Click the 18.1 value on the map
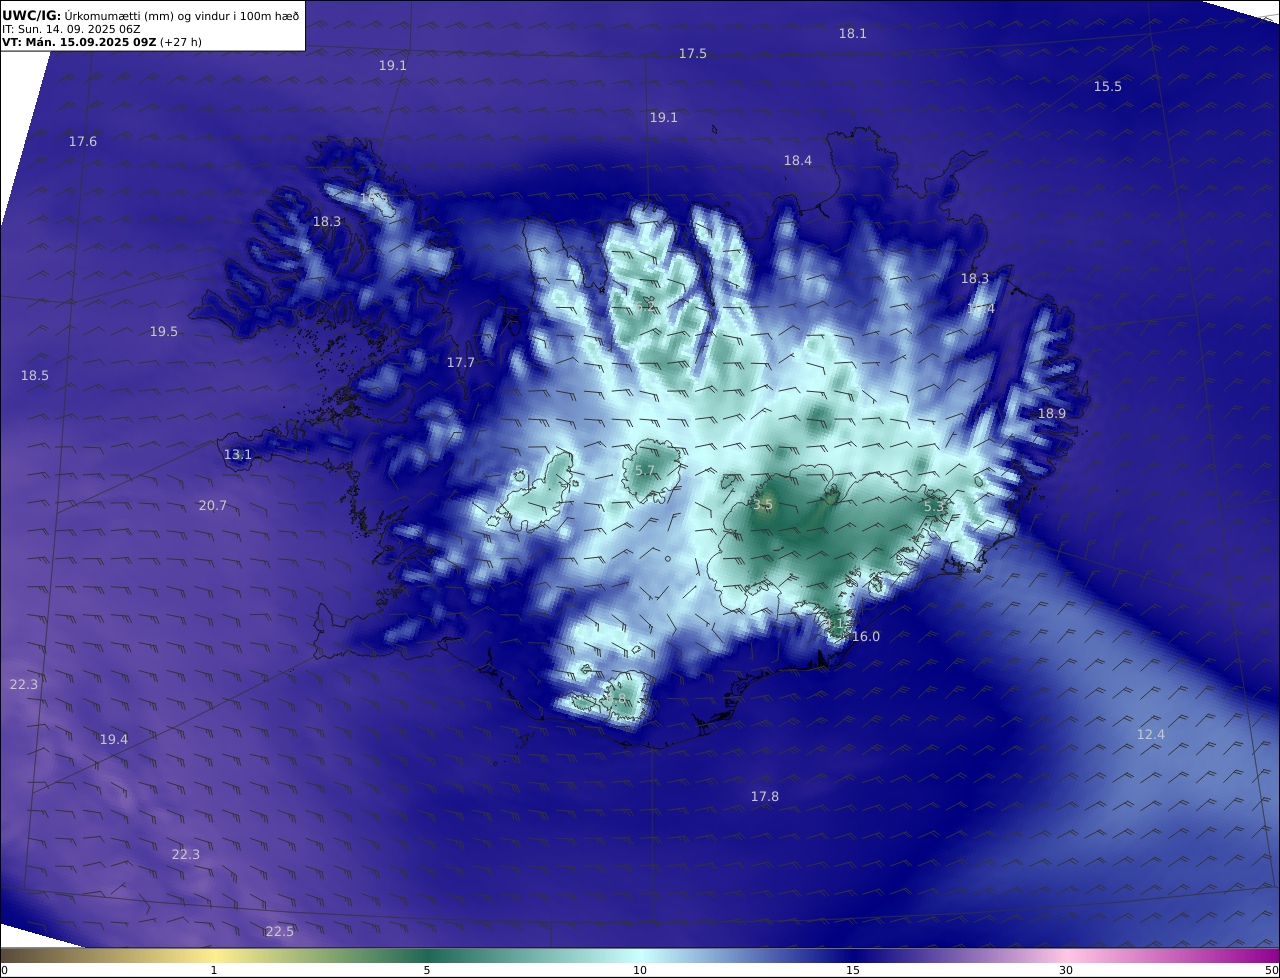1280x978 pixels. (852, 33)
